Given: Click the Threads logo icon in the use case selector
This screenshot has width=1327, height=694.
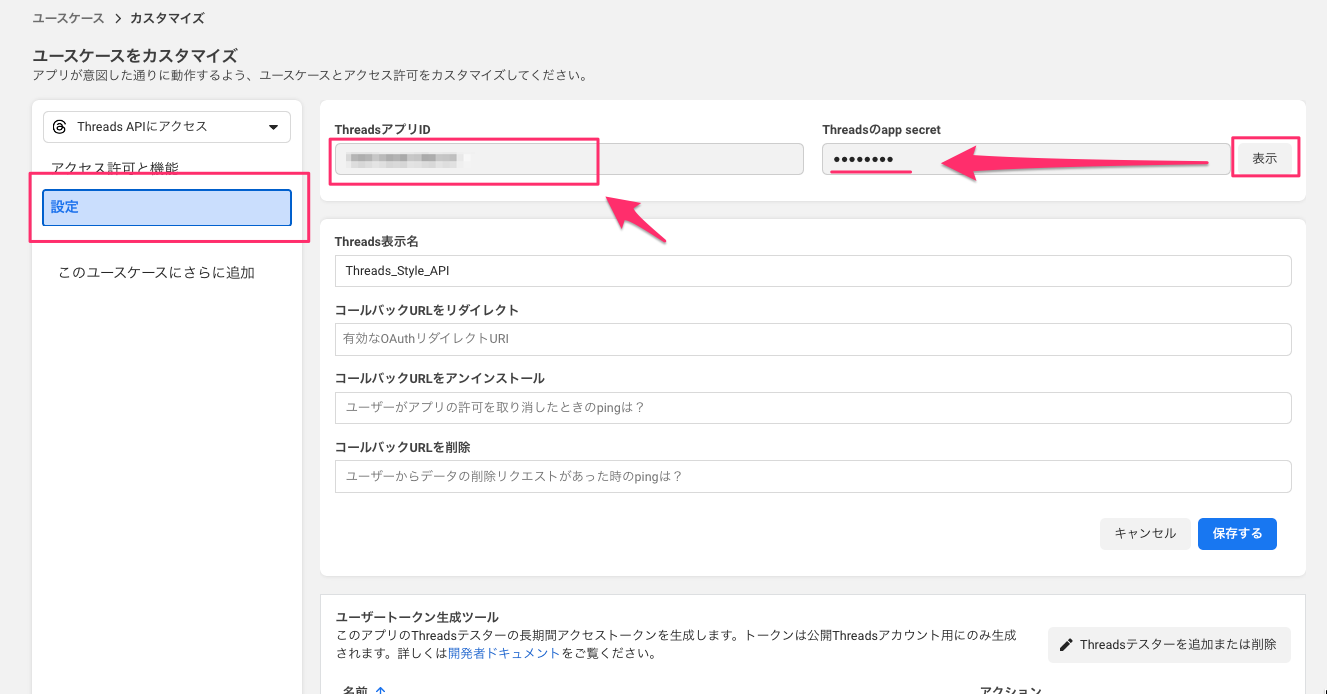Looking at the screenshot, I should [60, 127].
